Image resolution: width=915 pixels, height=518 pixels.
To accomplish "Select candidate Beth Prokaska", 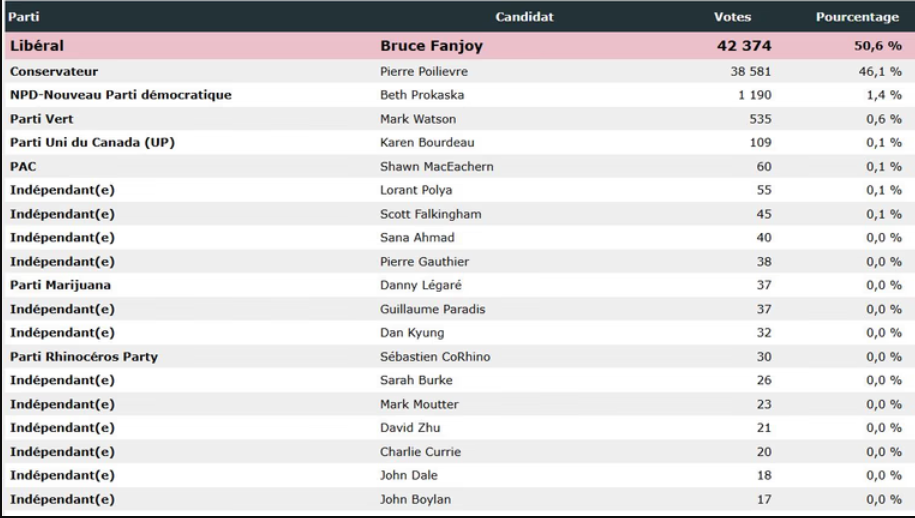I will click(421, 95).
